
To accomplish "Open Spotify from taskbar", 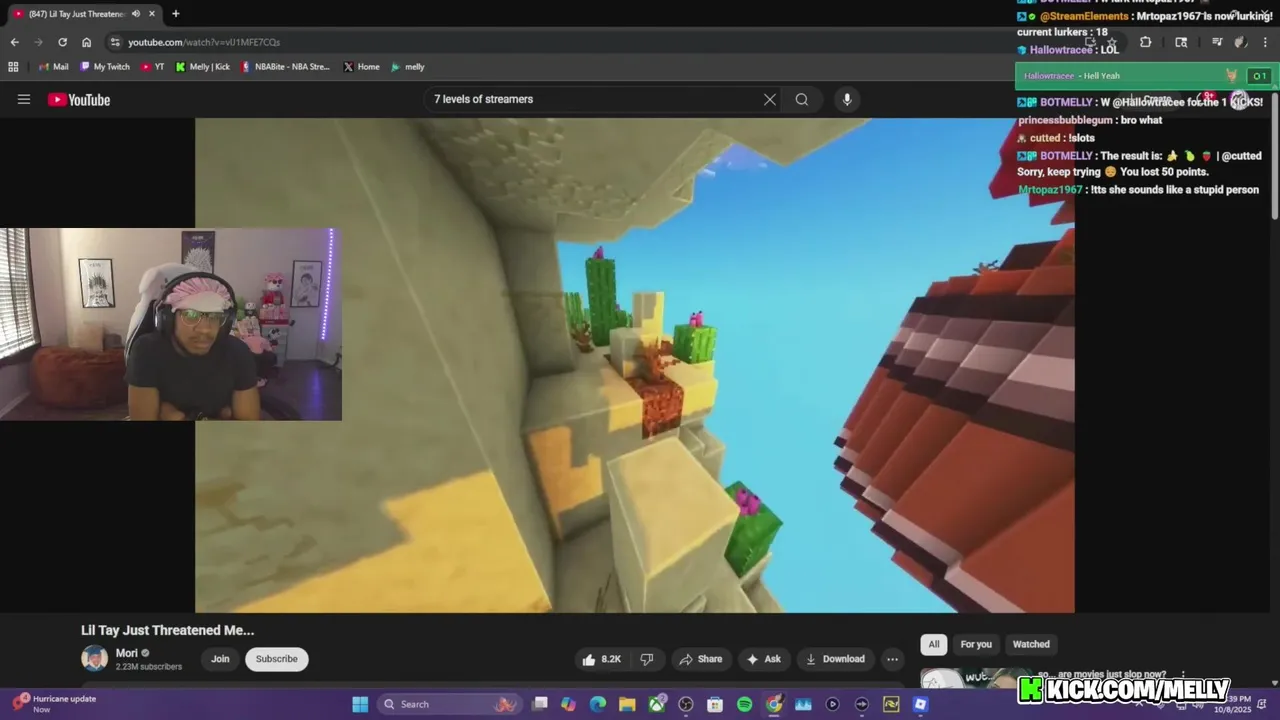I will tap(744, 704).
